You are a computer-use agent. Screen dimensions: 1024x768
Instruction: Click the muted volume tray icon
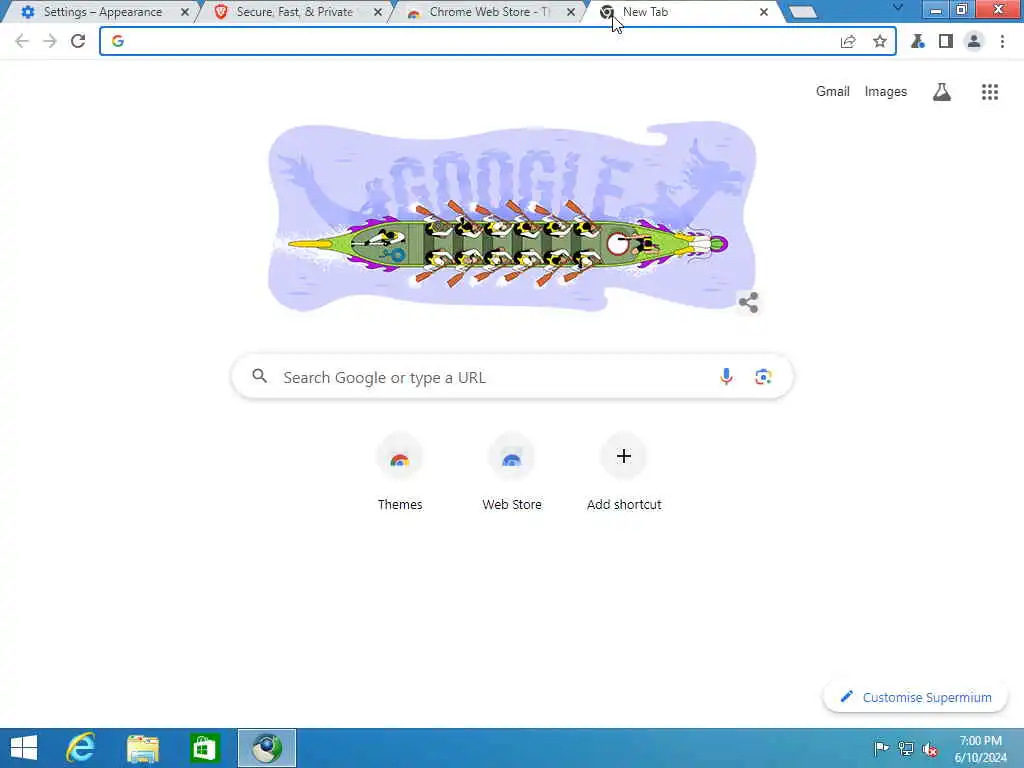click(x=930, y=749)
